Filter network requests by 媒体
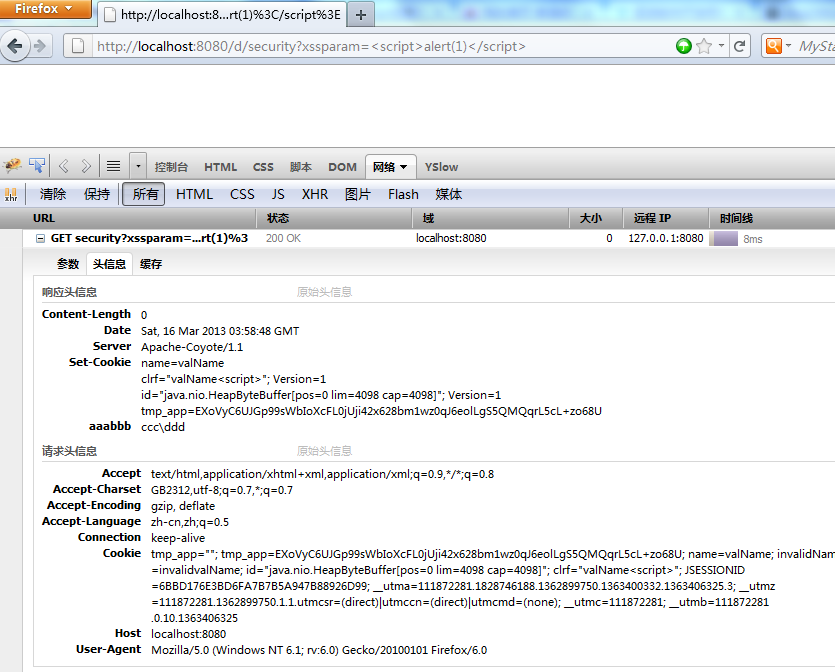 (x=448, y=194)
